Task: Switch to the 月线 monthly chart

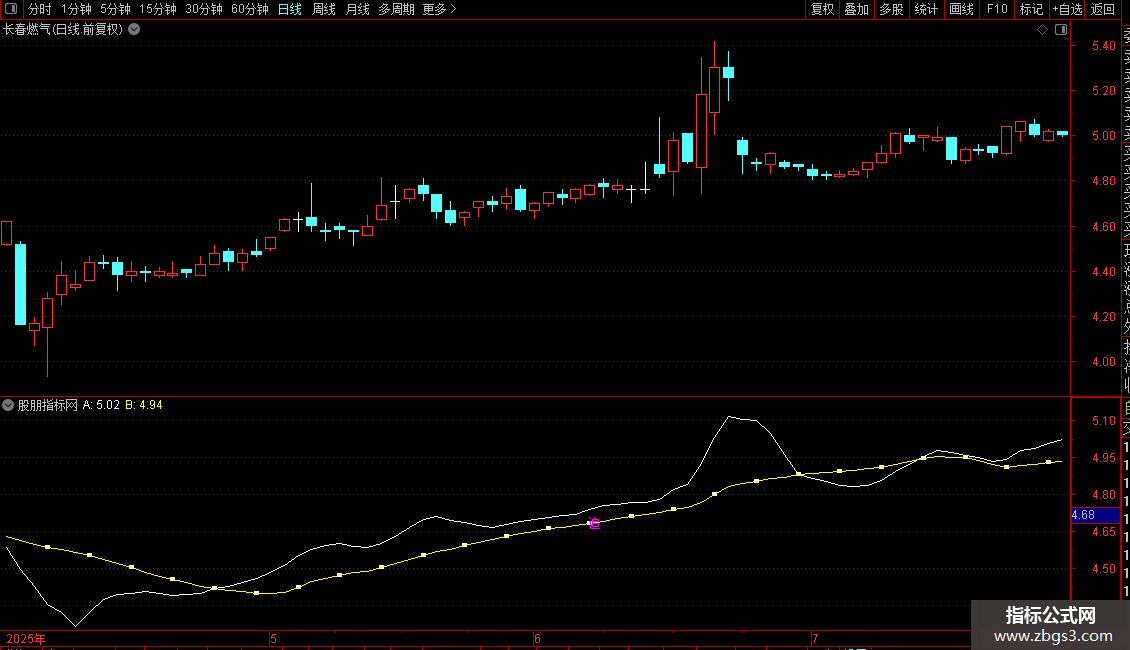Action: click(357, 9)
